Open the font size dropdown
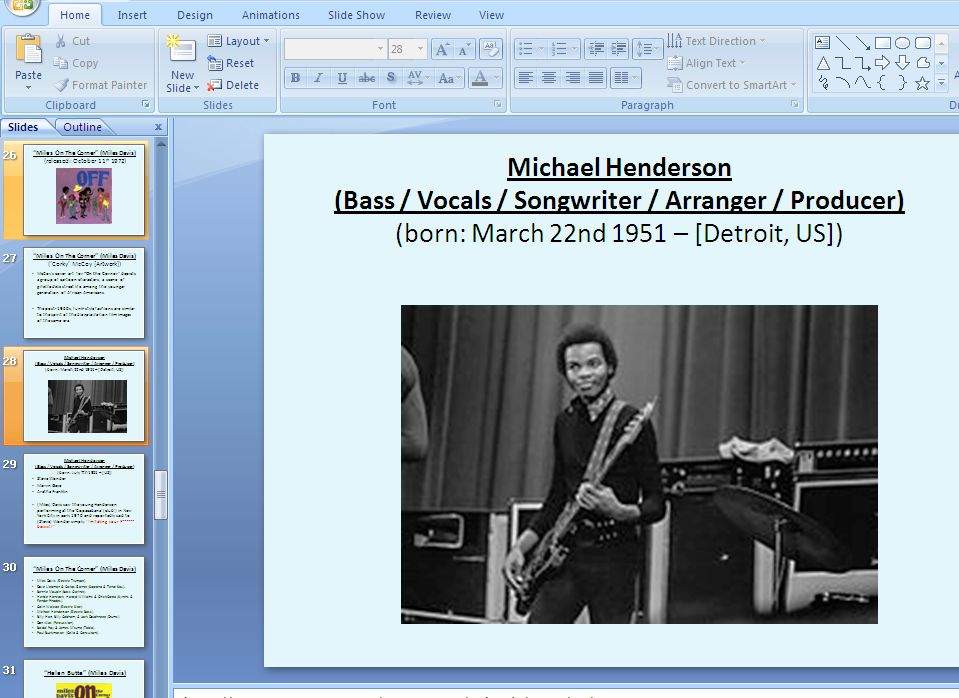The width and height of the screenshot is (959, 698). pyautogui.click(x=420, y=49)
